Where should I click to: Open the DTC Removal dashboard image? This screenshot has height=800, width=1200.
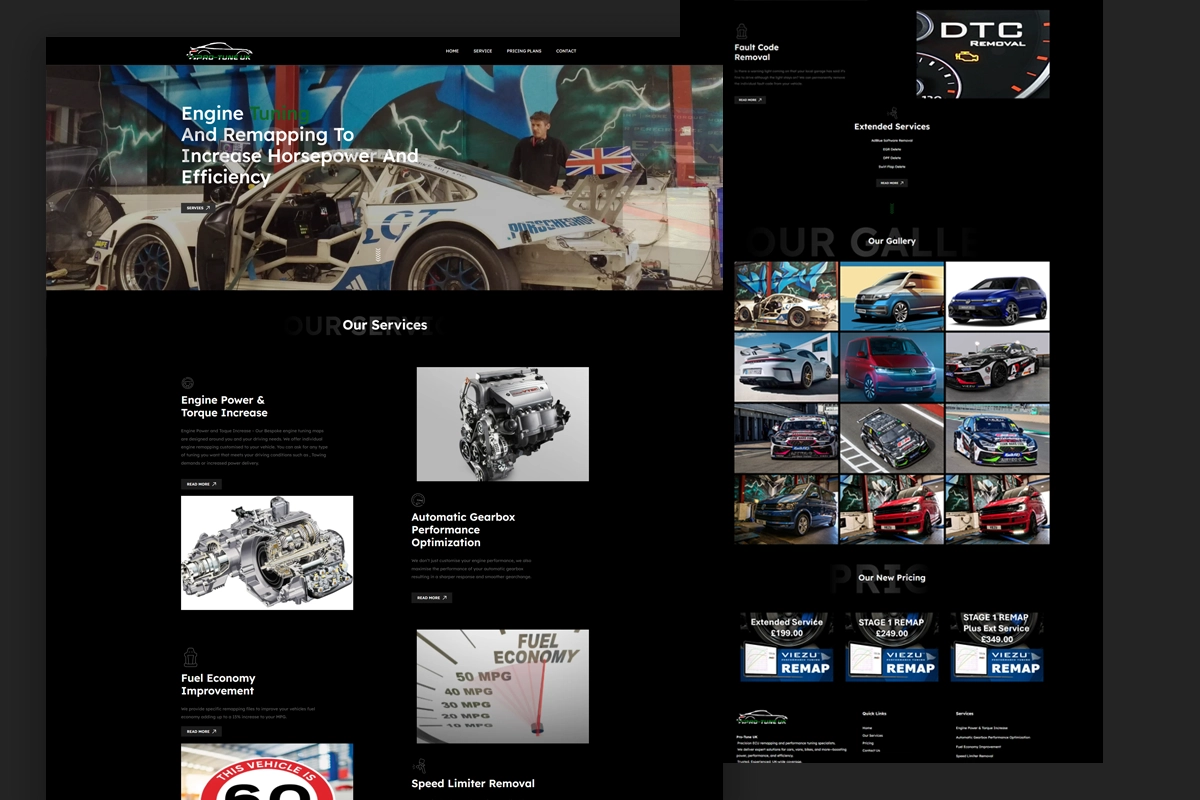pos(982,54)
